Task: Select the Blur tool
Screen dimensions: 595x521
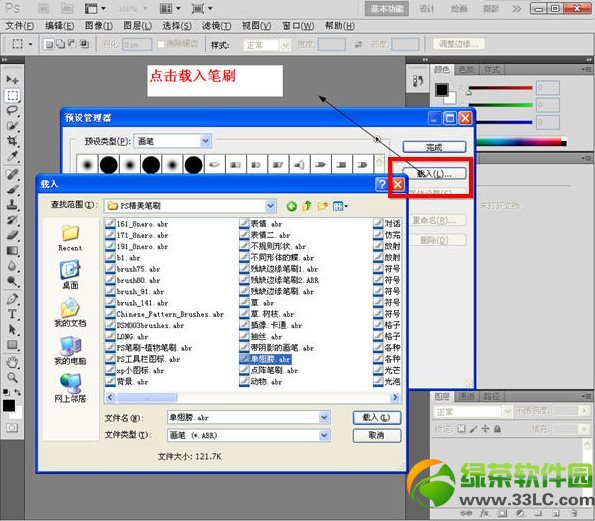Action: [x=12, y=266]
